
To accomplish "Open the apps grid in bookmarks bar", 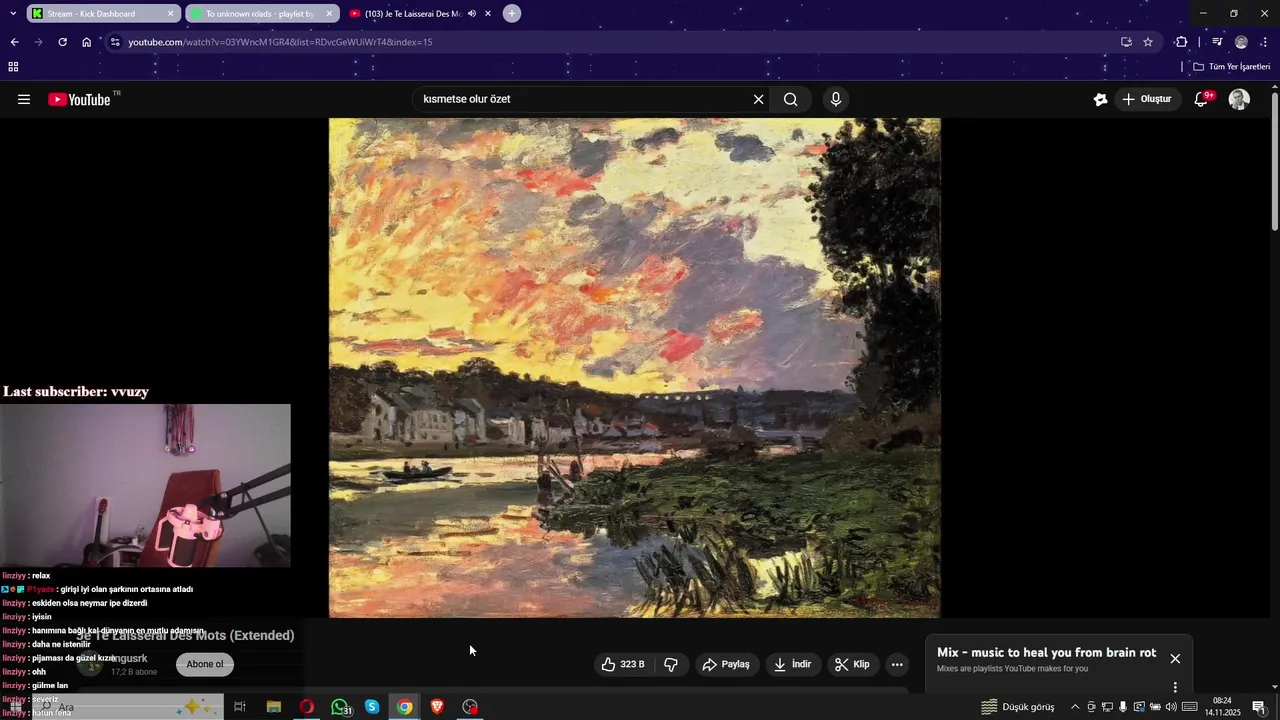I will click(13, 67).
